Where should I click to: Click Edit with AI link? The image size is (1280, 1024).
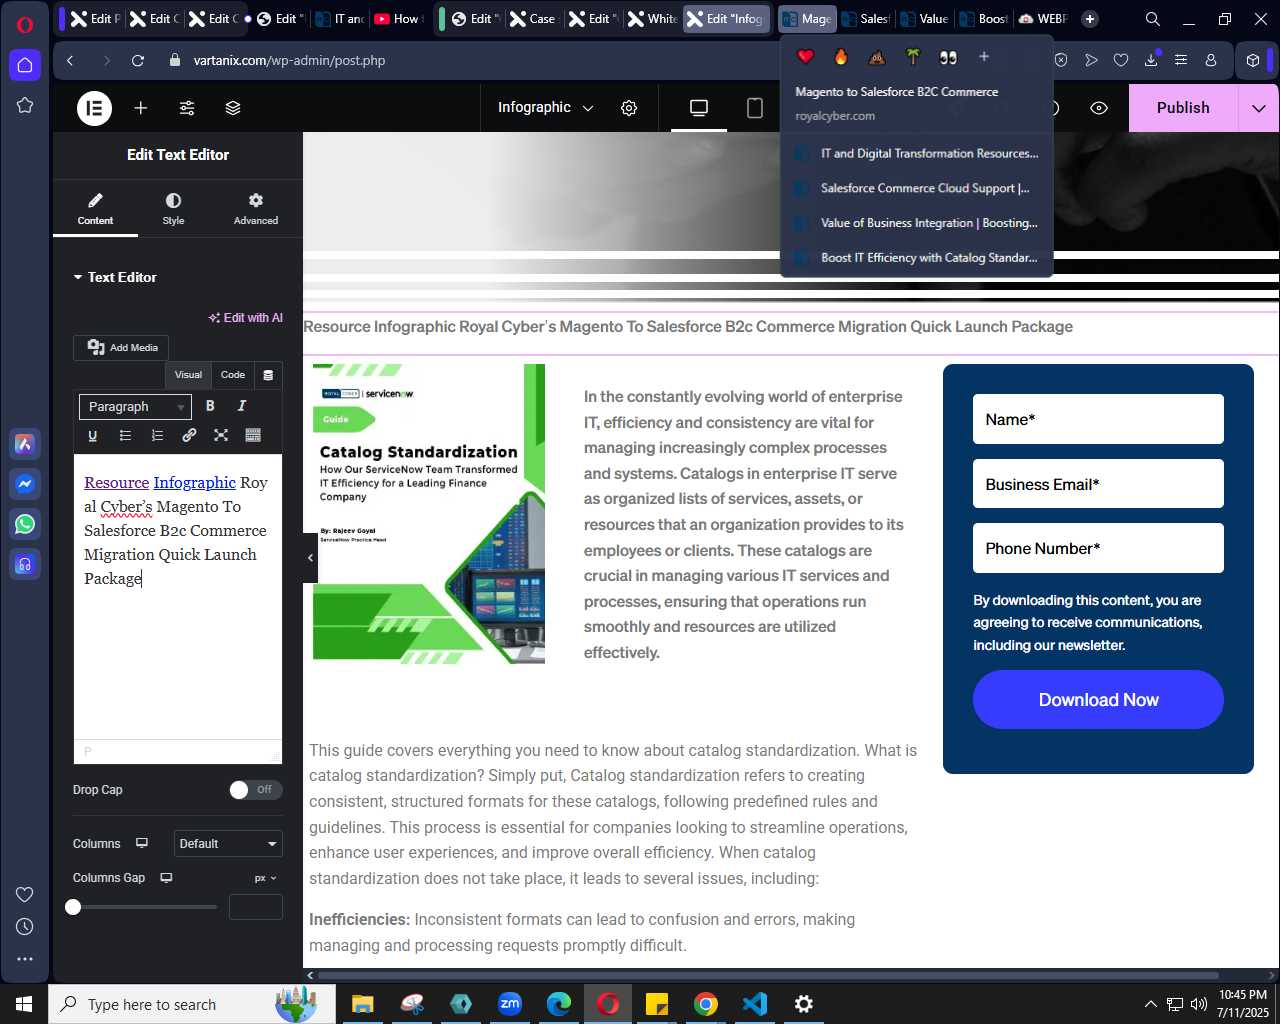pos(246,318)
